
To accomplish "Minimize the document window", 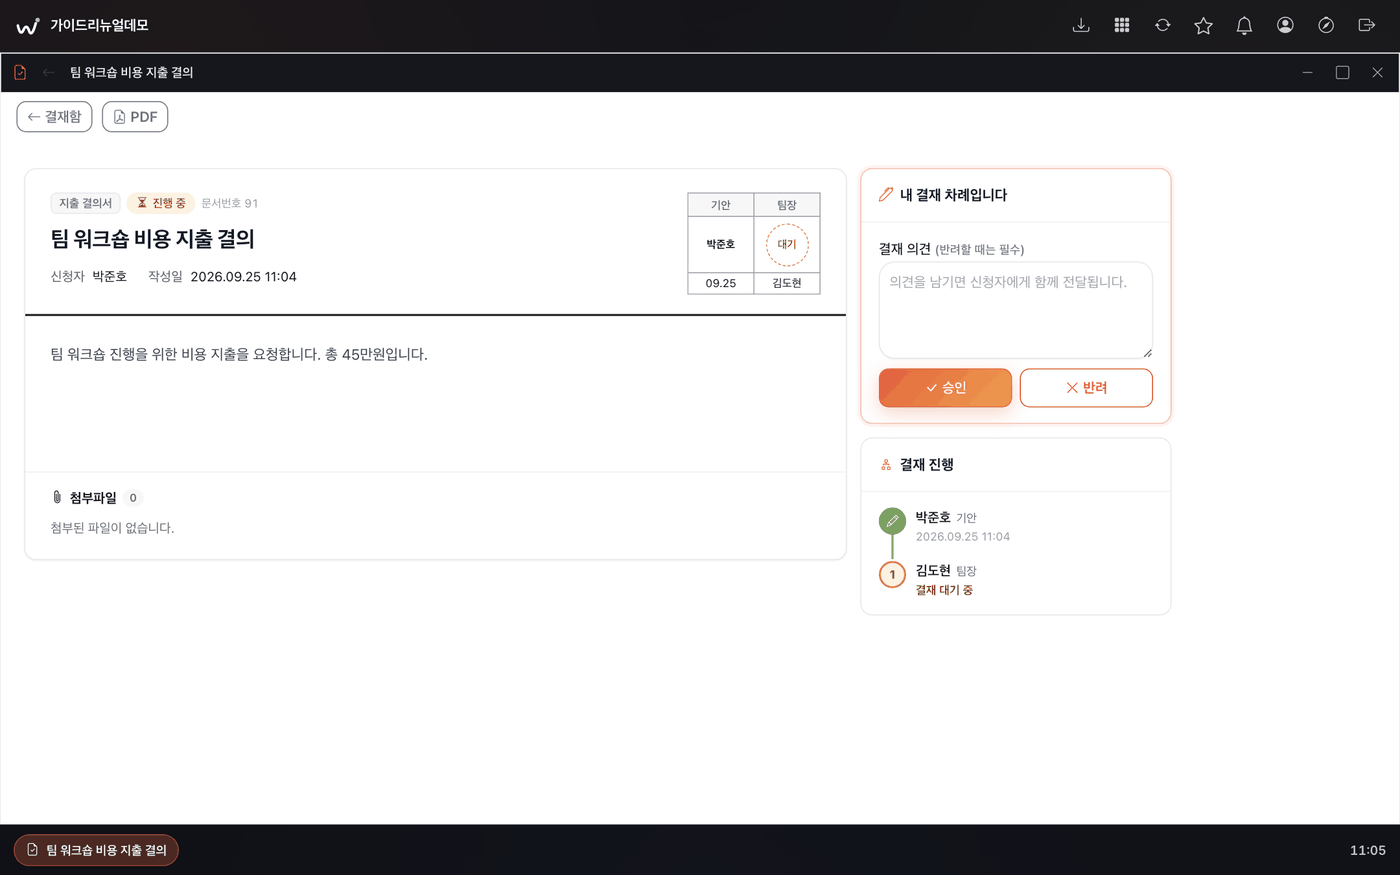I will (1308, 72).
